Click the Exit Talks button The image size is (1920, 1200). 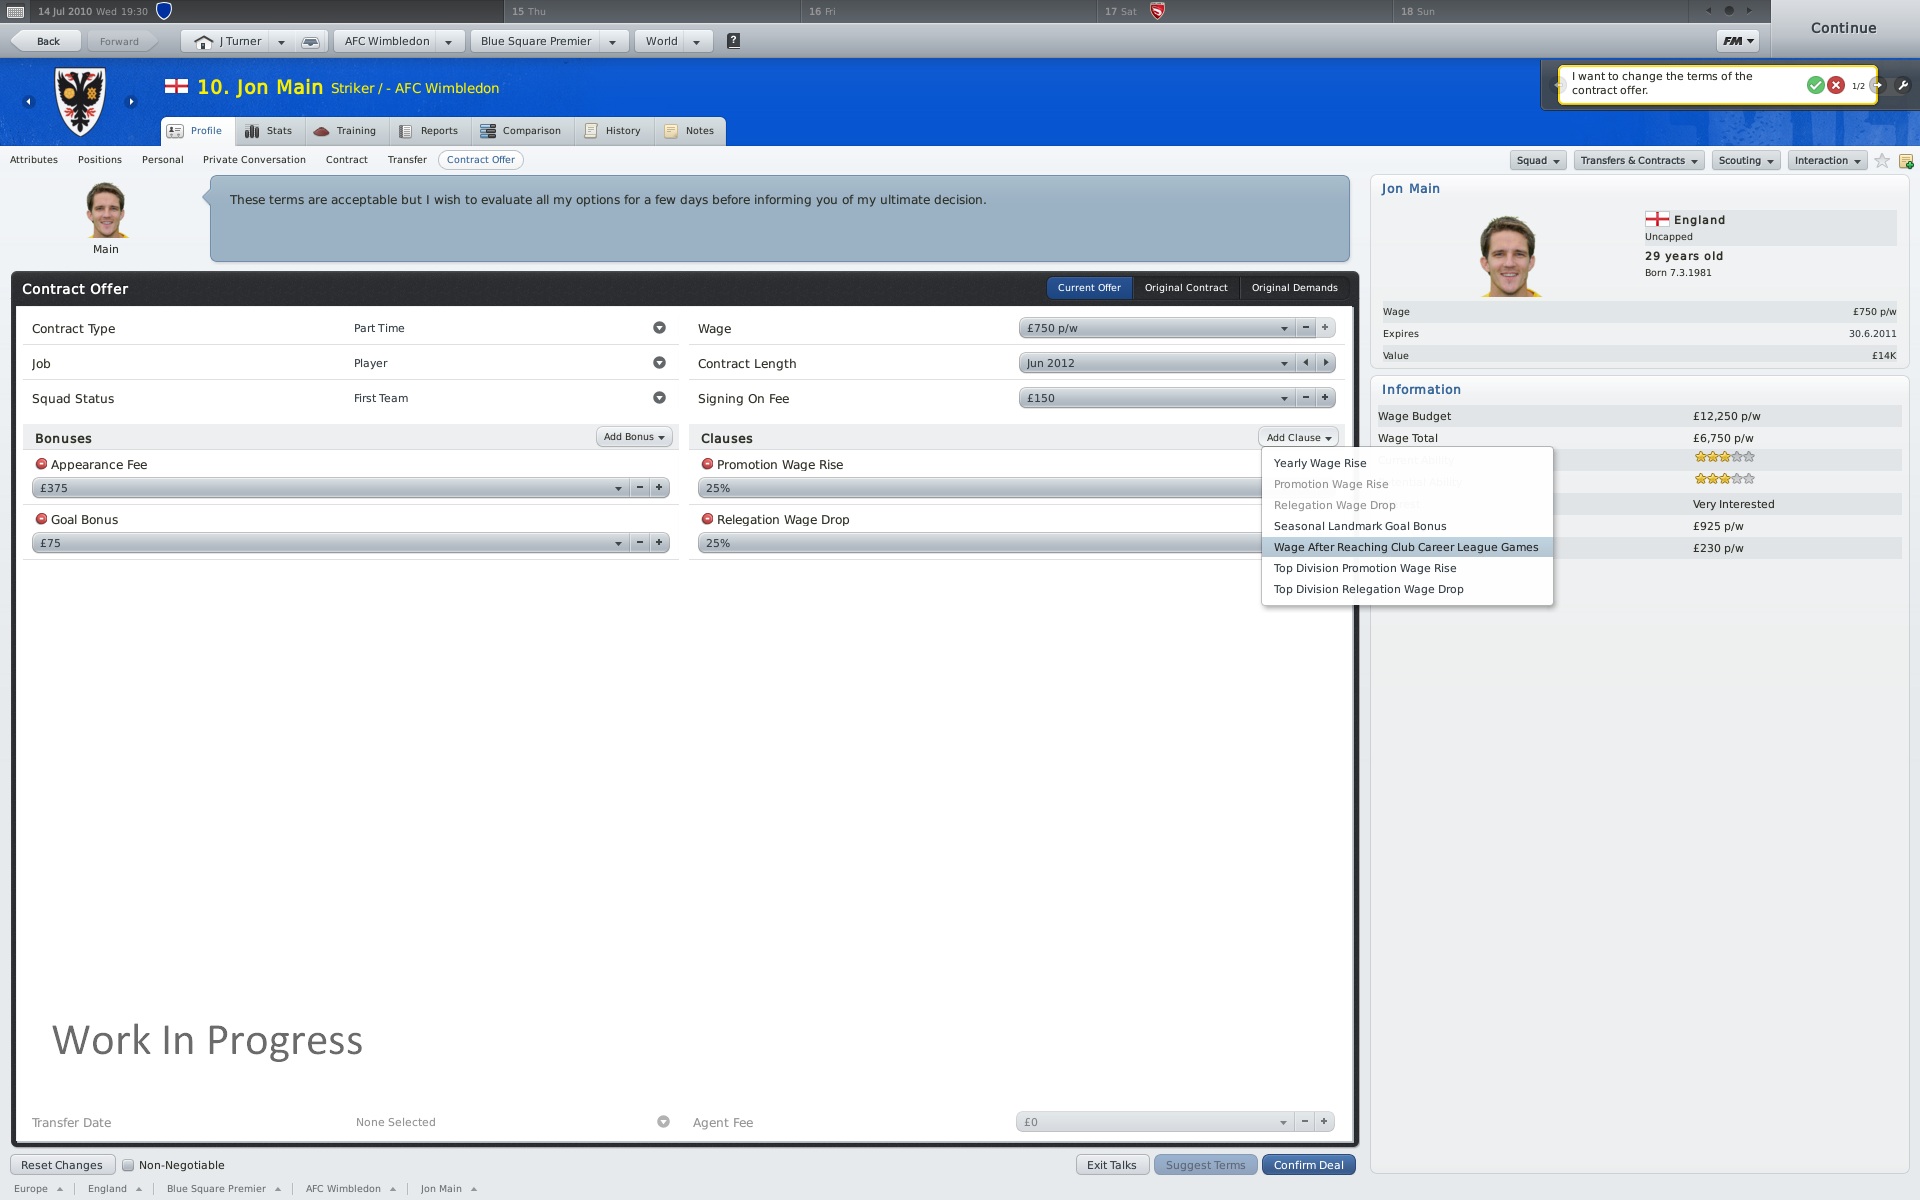pyautogui.click(x=1111, y=1164)
